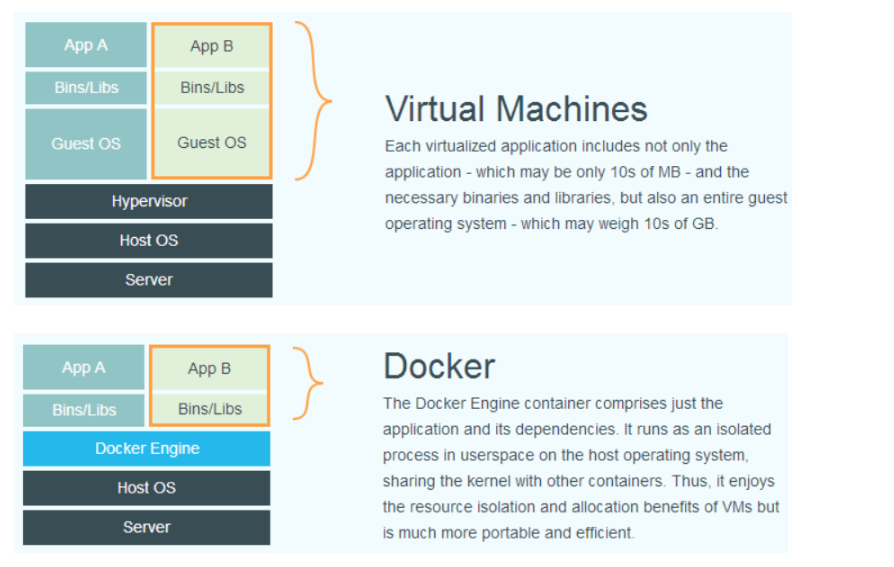Click text 'application and its dependencies'
894x567 pixels.
pyautogui.click(x=499, y=430)
